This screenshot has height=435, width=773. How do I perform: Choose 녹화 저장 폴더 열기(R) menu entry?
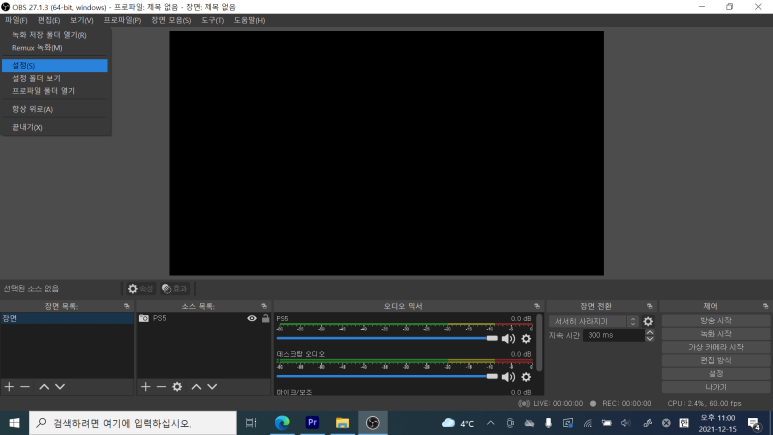tap(55, 35)
